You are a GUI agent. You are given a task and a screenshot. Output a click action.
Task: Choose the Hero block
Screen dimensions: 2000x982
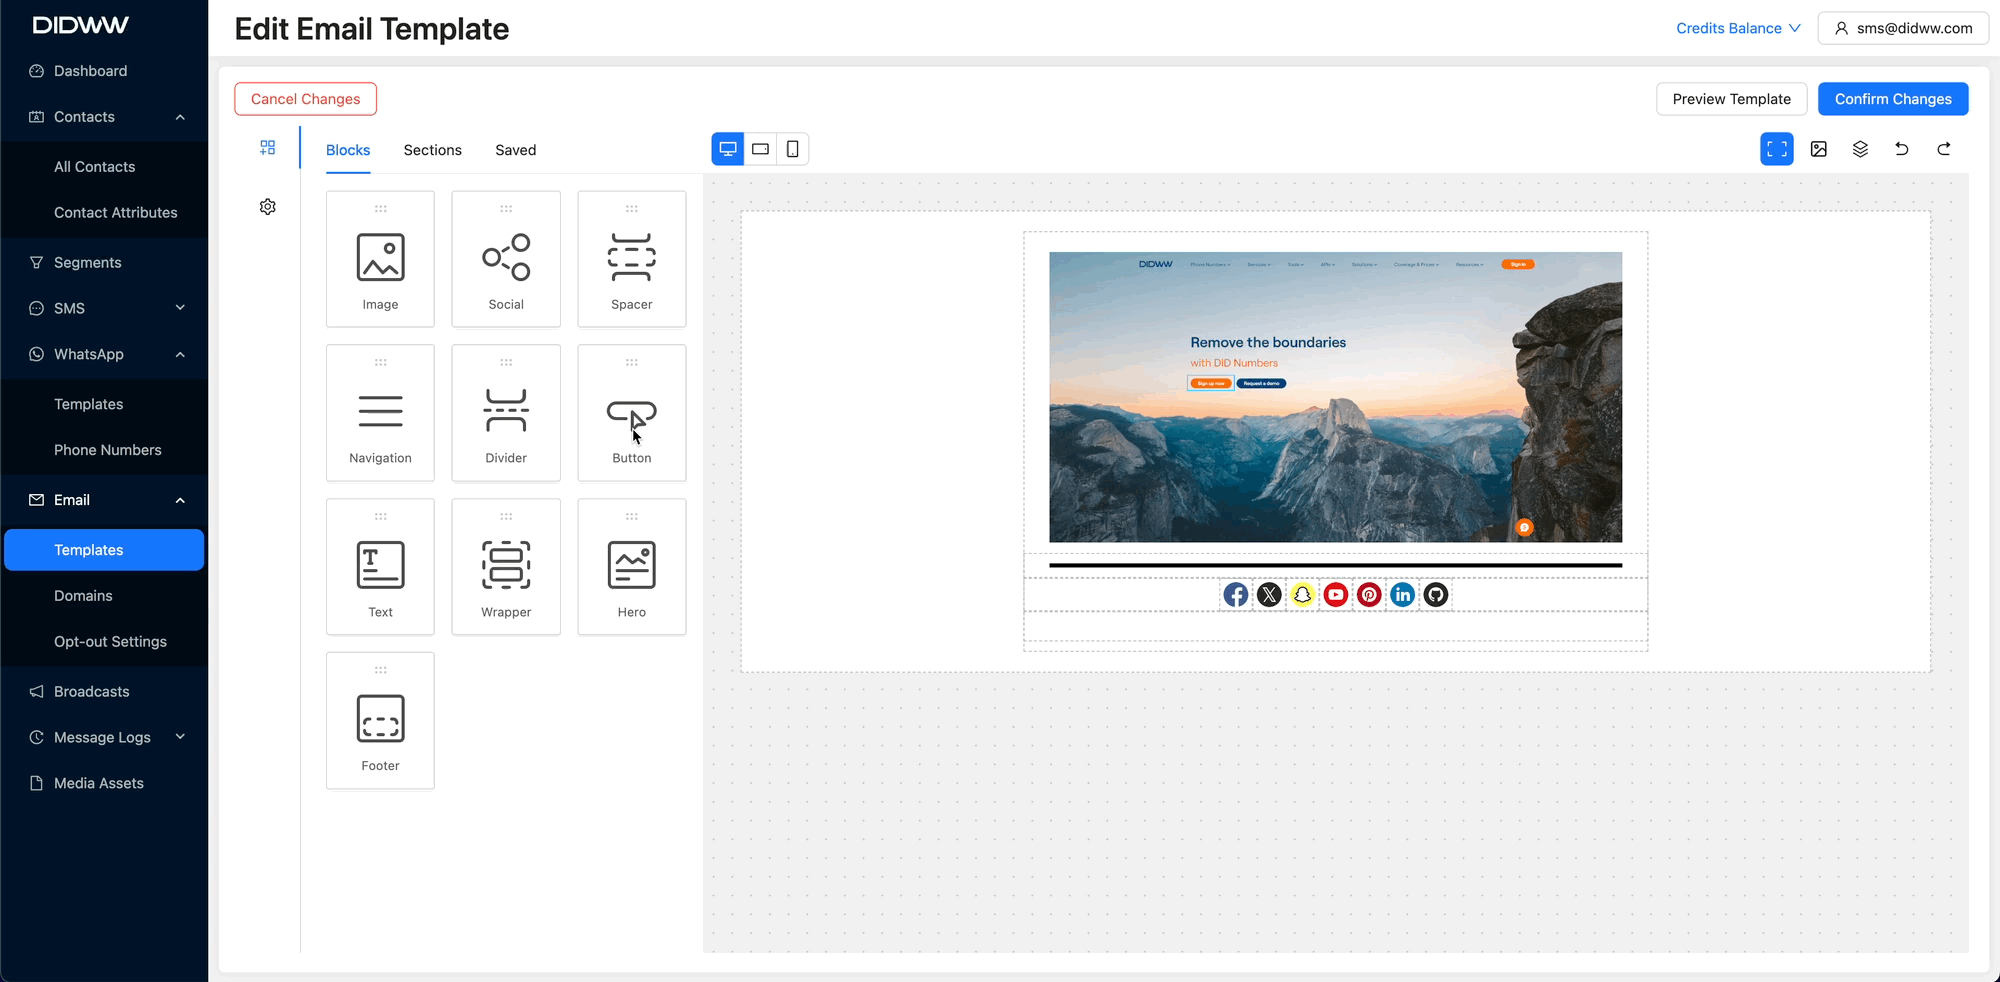tap(631, 567)
